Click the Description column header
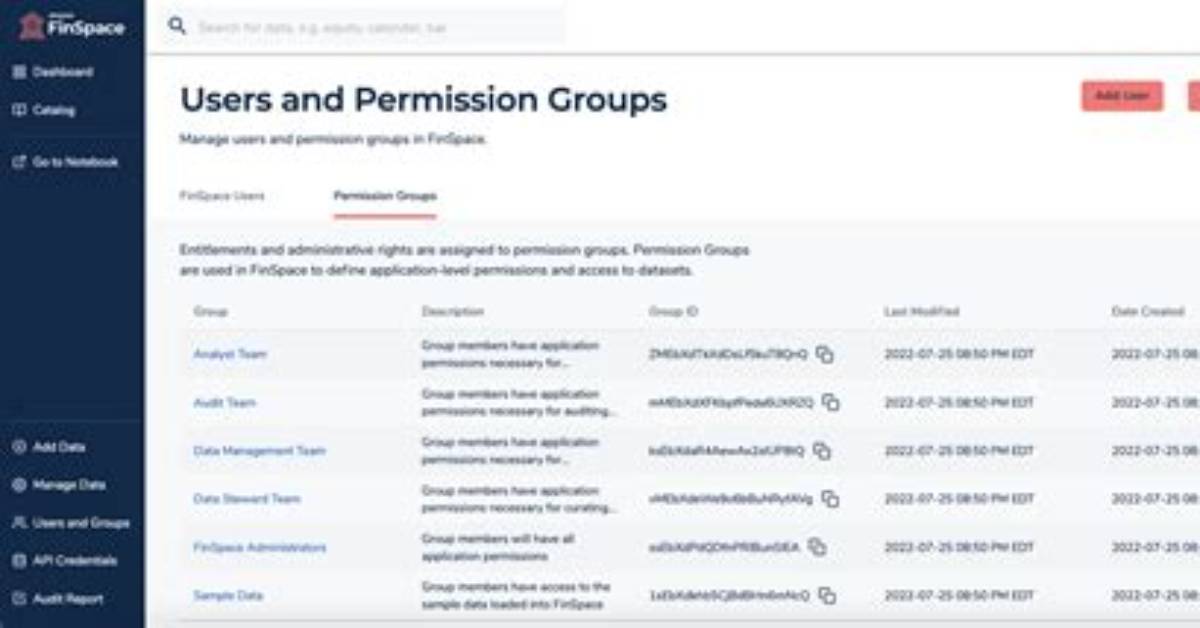Screen dimensions: 1200x628 453,312
